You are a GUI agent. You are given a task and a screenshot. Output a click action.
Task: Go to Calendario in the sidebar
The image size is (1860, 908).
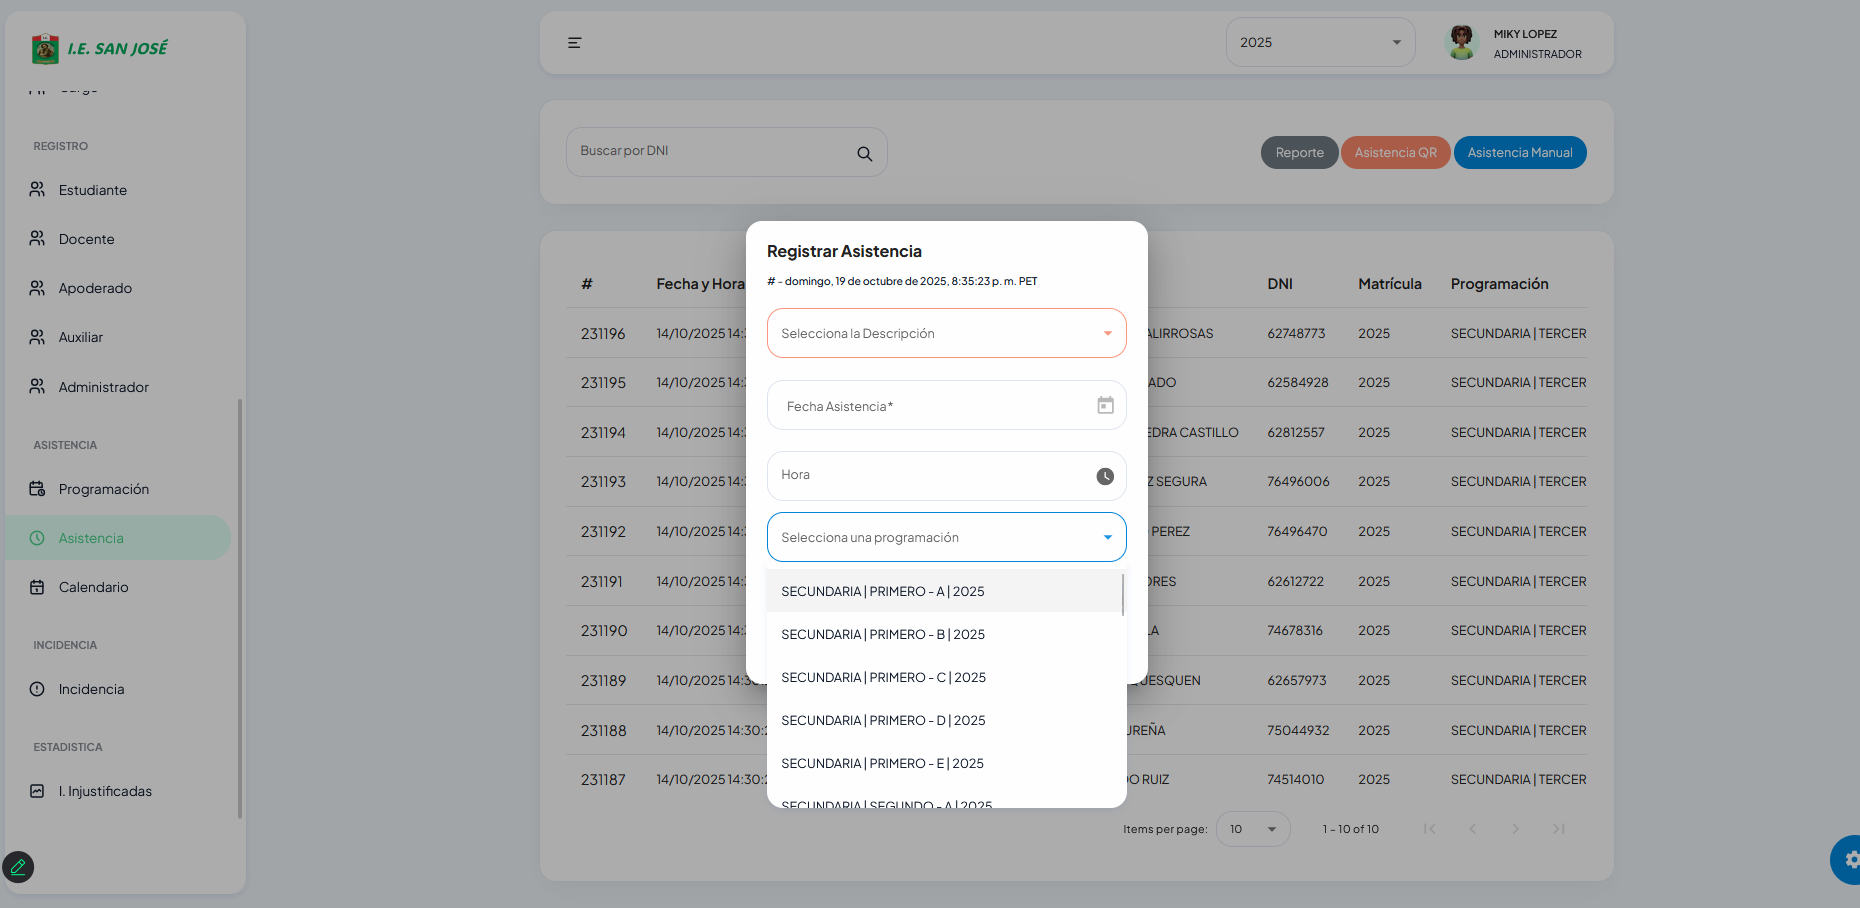93,587
